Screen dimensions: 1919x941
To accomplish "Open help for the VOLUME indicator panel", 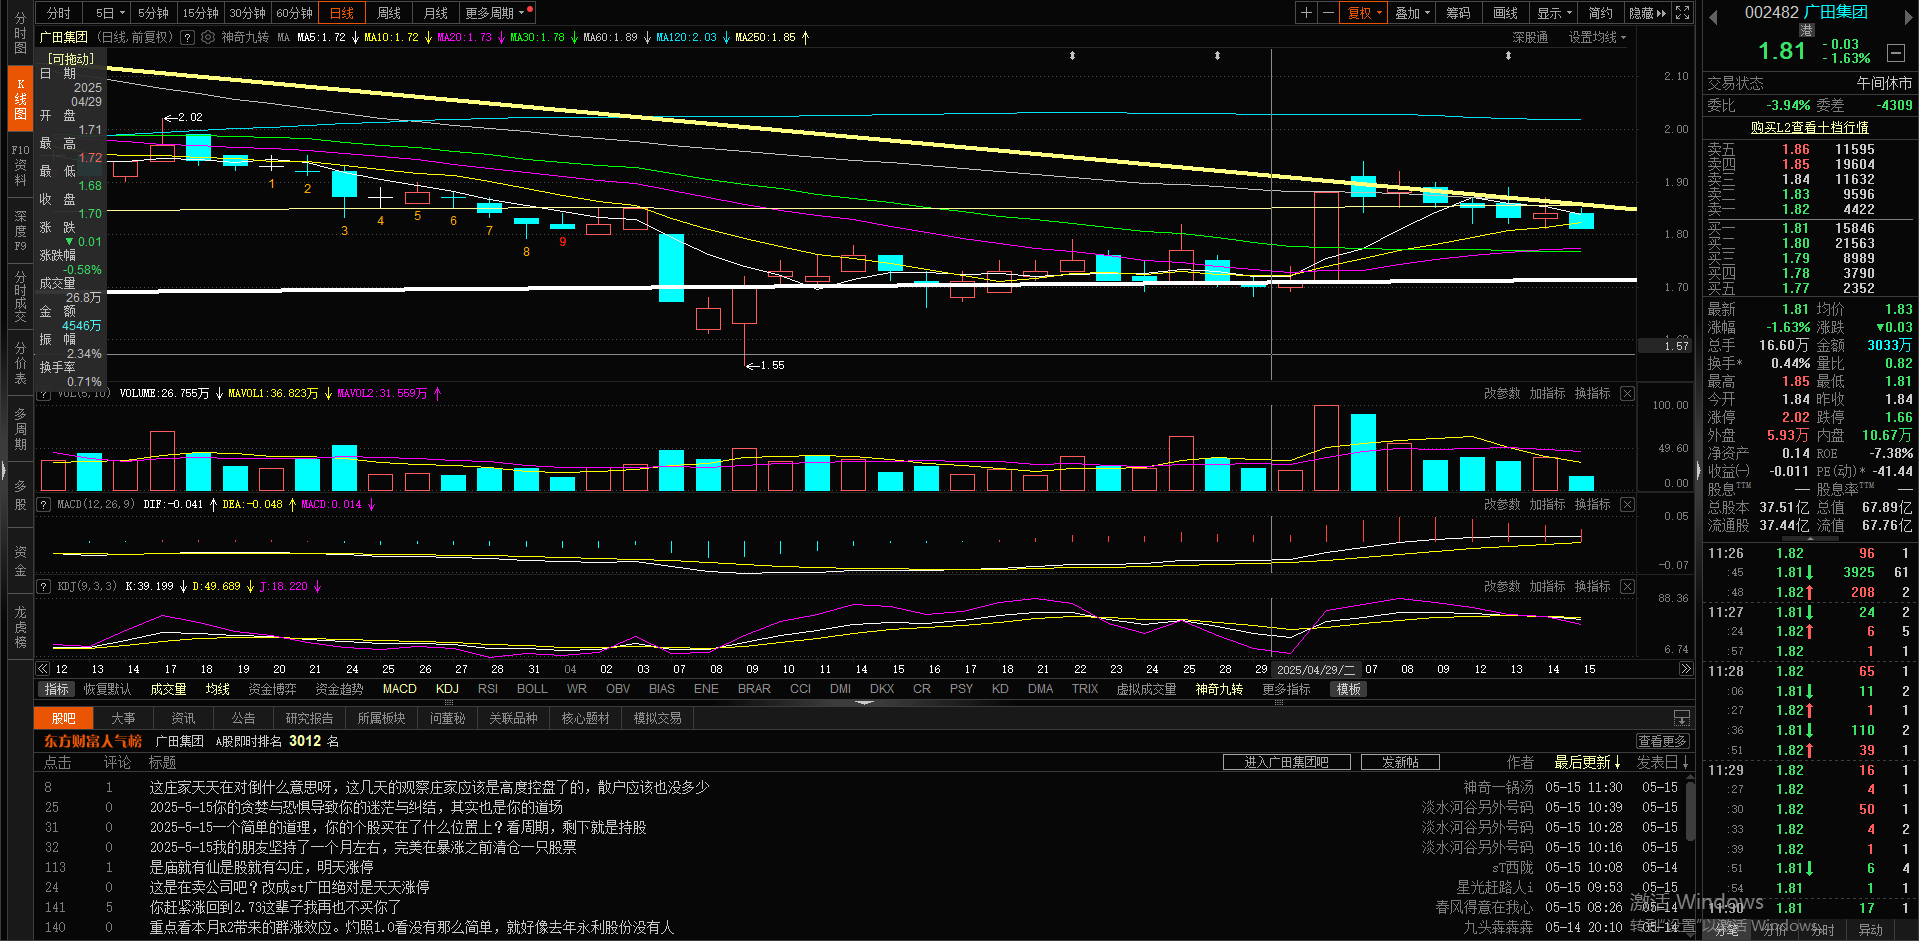I will click(44, 394).
